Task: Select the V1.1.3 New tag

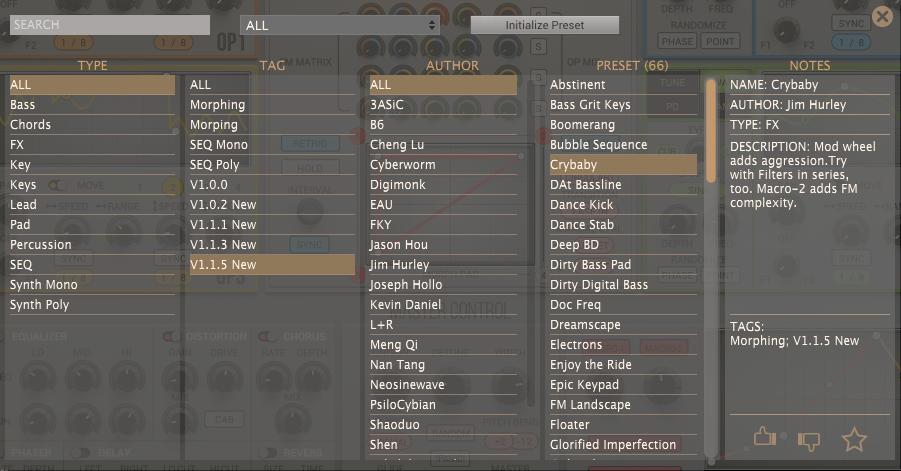Action: pyautogui.click(x=272, y=245)
